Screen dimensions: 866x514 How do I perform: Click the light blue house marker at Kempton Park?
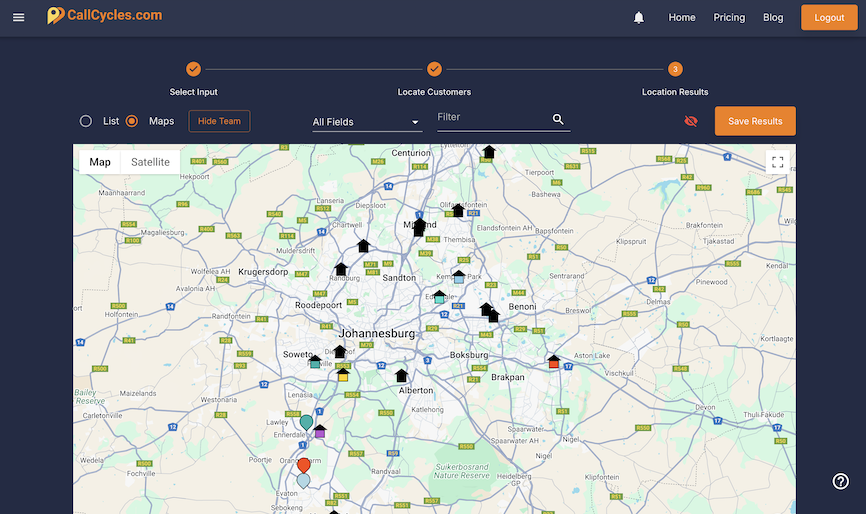[x=459, y=277]
